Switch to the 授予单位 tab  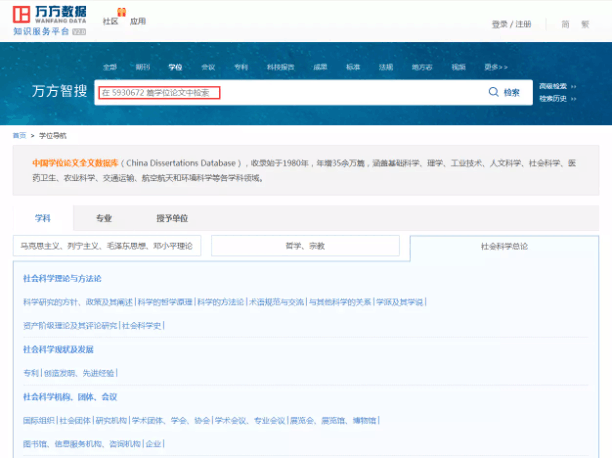click(x=172, y=218)
